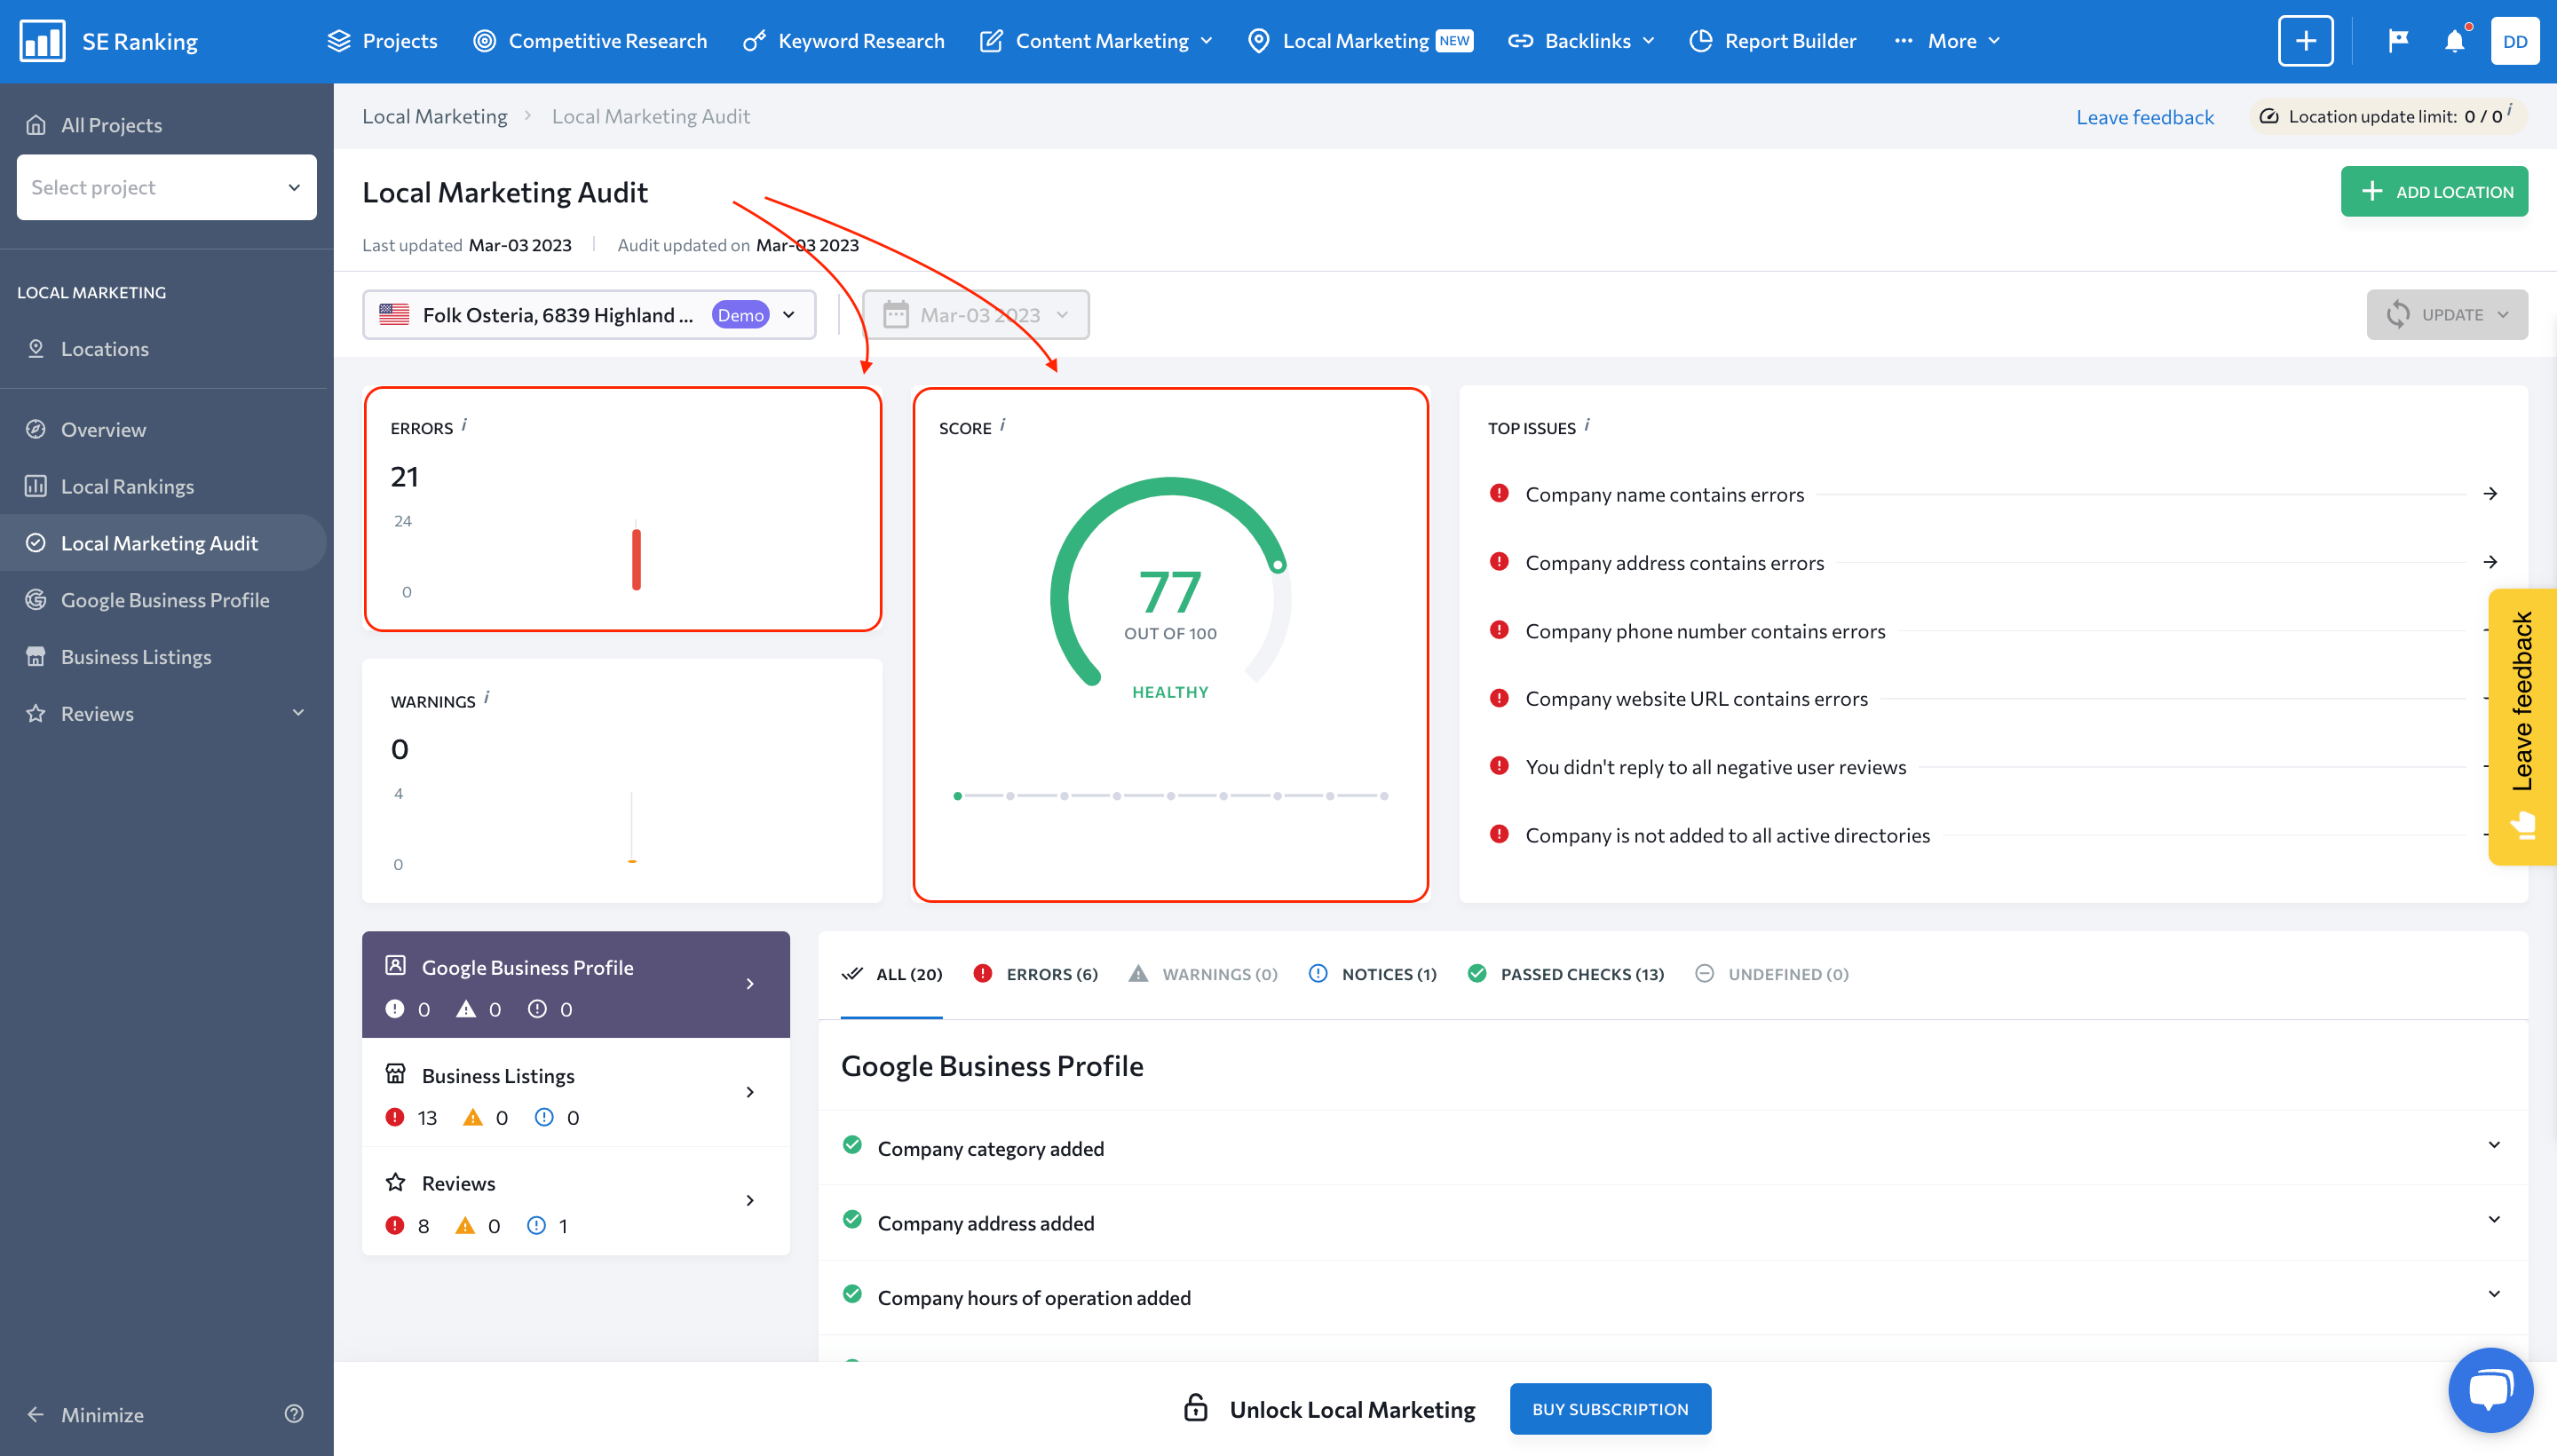Select the Reviews category card
Screen dimensions: 2557x1456
coord(576,1201)
